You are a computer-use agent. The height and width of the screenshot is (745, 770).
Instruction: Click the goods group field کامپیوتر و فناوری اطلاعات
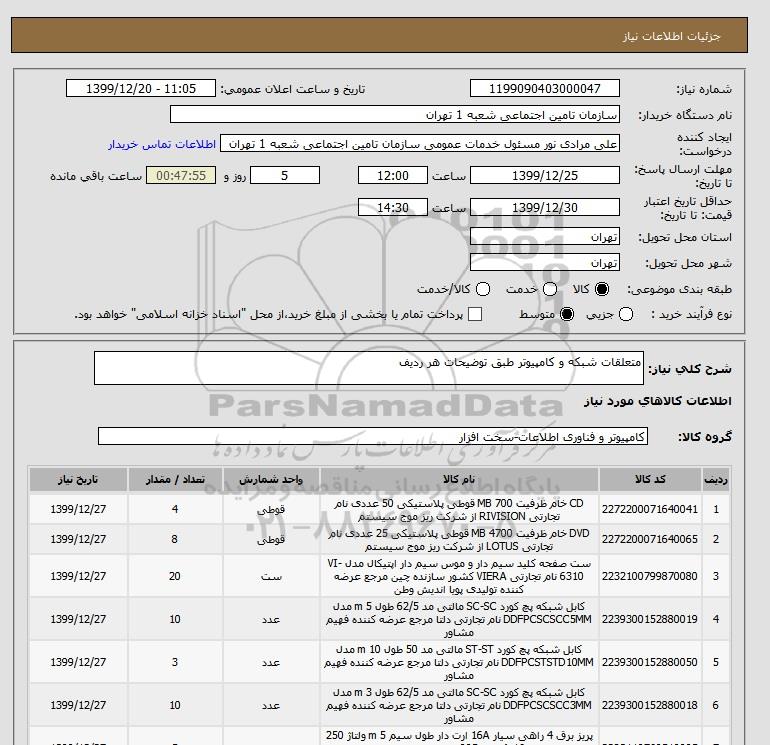373,436
